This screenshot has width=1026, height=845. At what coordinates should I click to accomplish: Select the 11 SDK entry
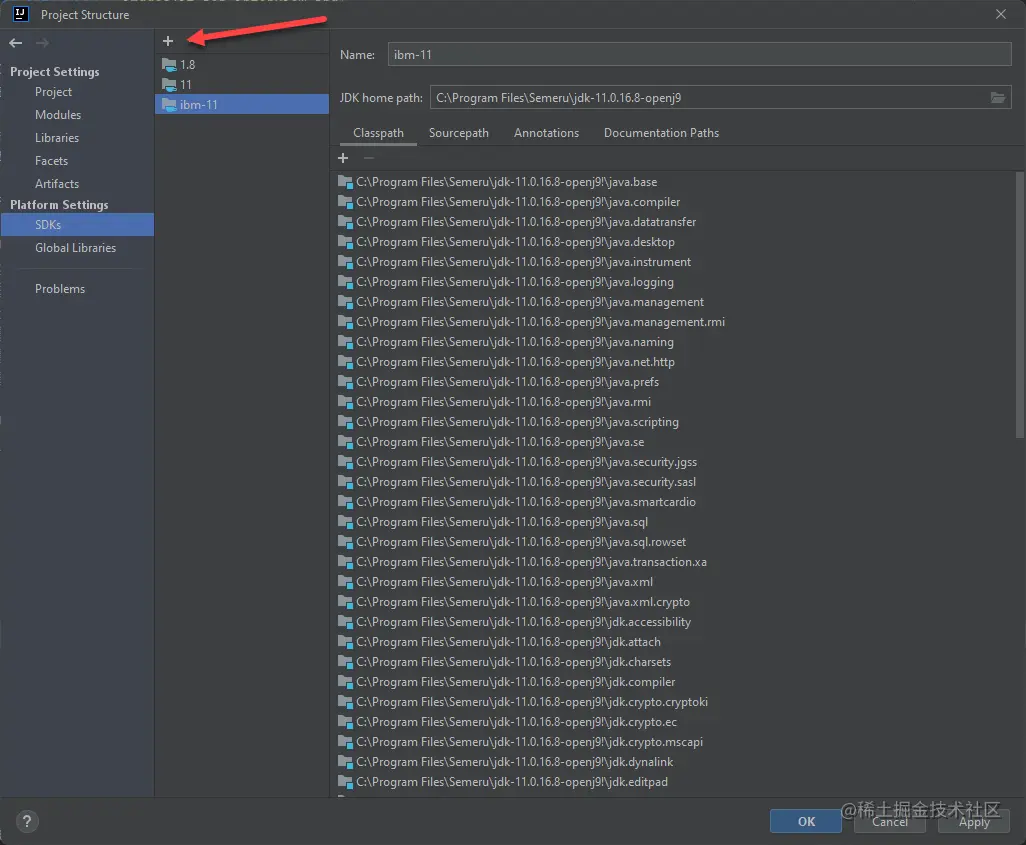pyautogui.click(x=241, y=84)
